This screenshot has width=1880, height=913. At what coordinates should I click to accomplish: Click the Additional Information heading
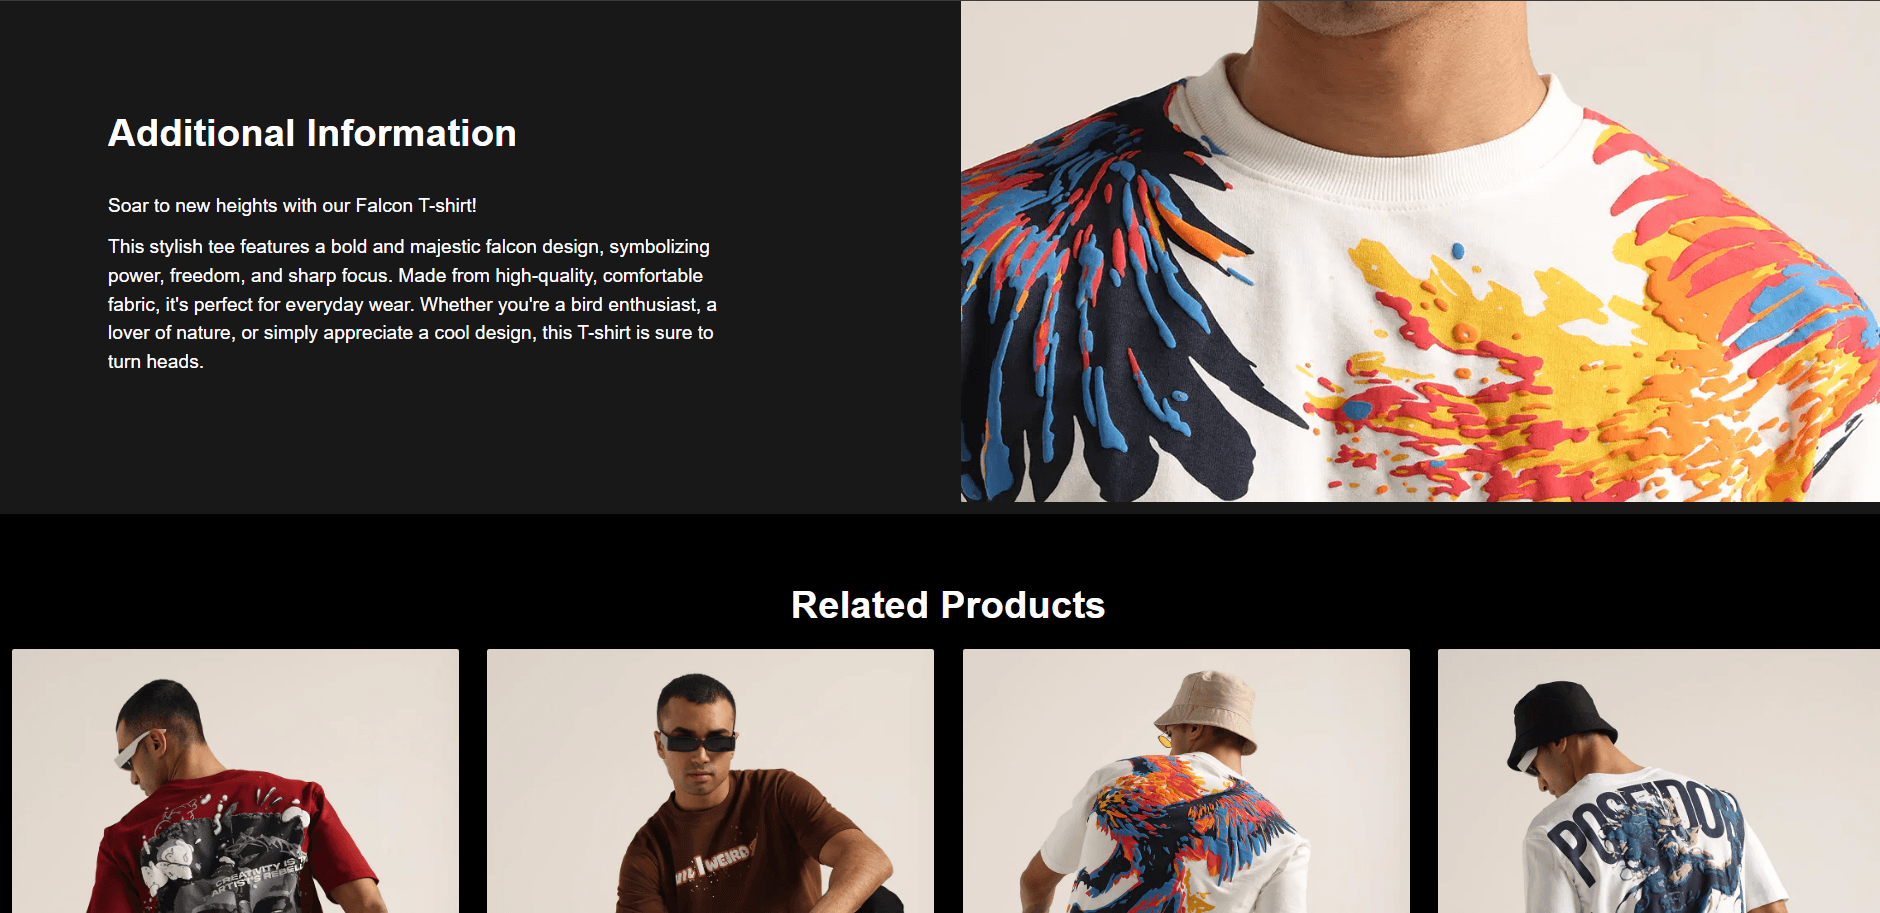click(312, 133)
